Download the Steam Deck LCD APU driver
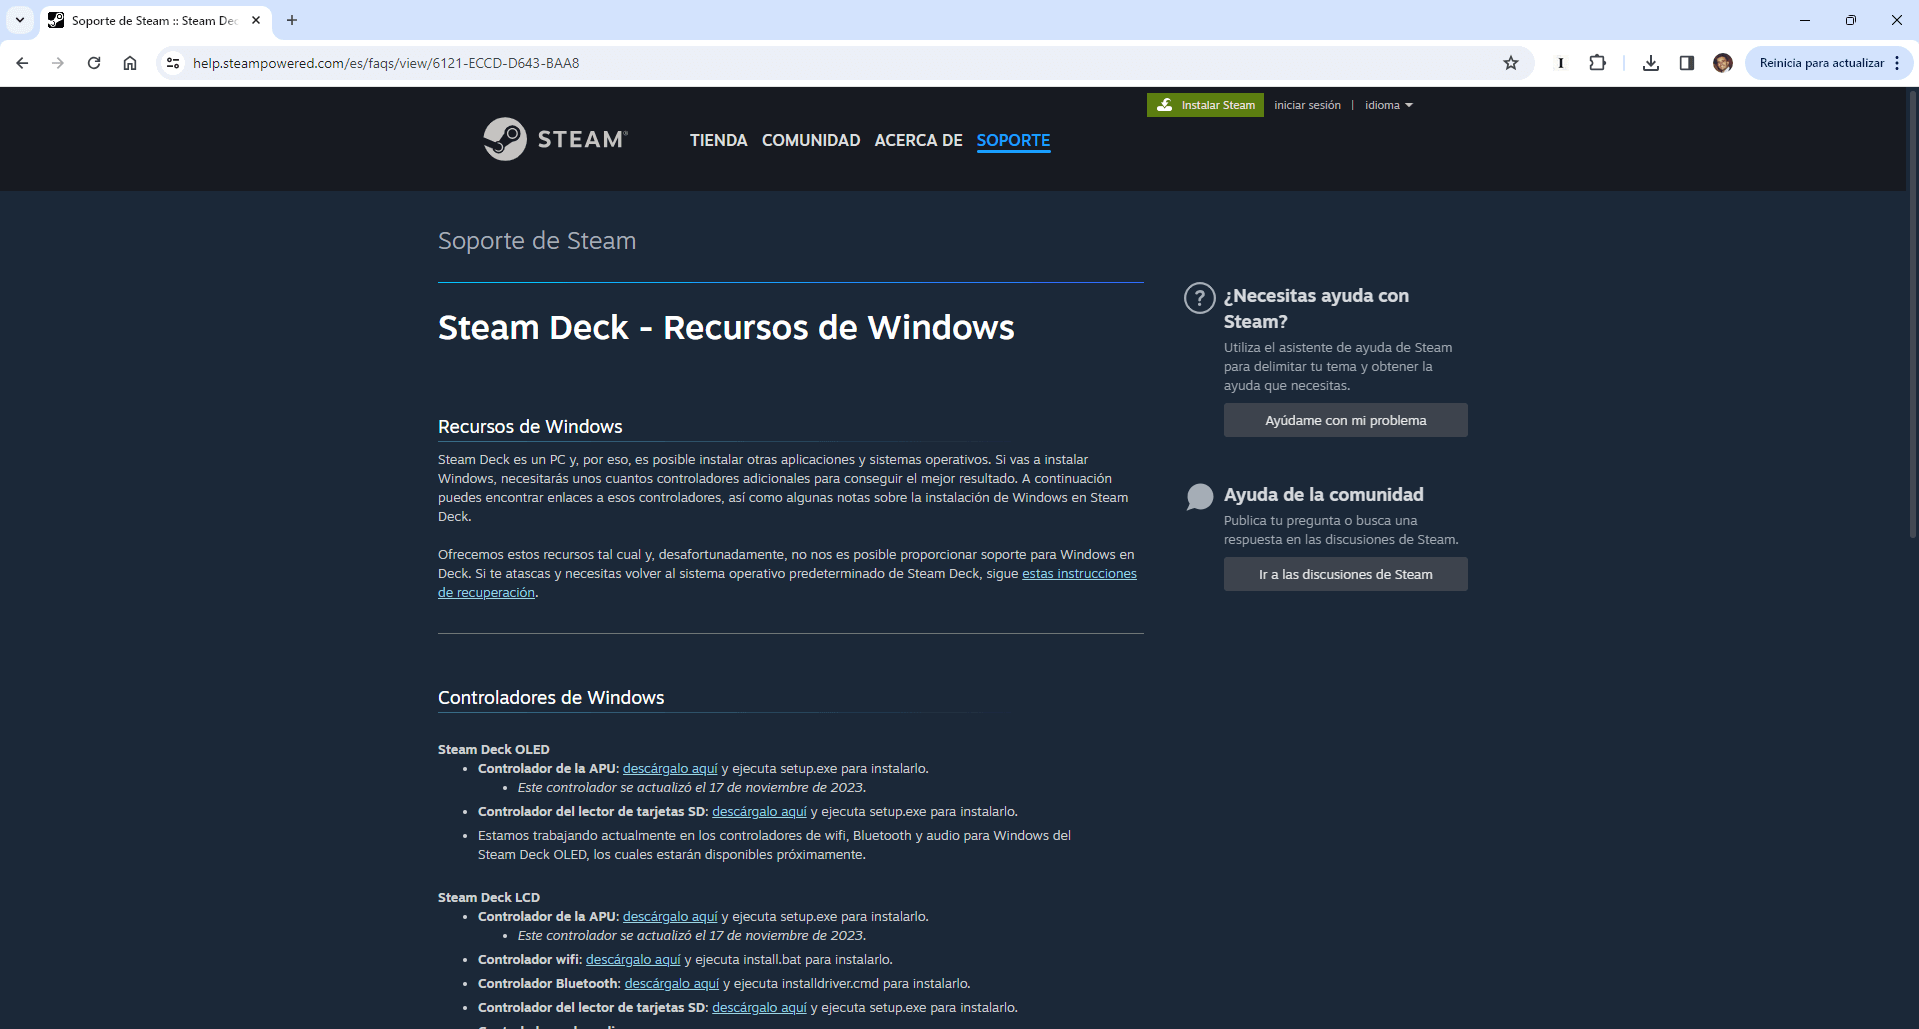This screenshot has height=1029, width=1919. point(670,917)
